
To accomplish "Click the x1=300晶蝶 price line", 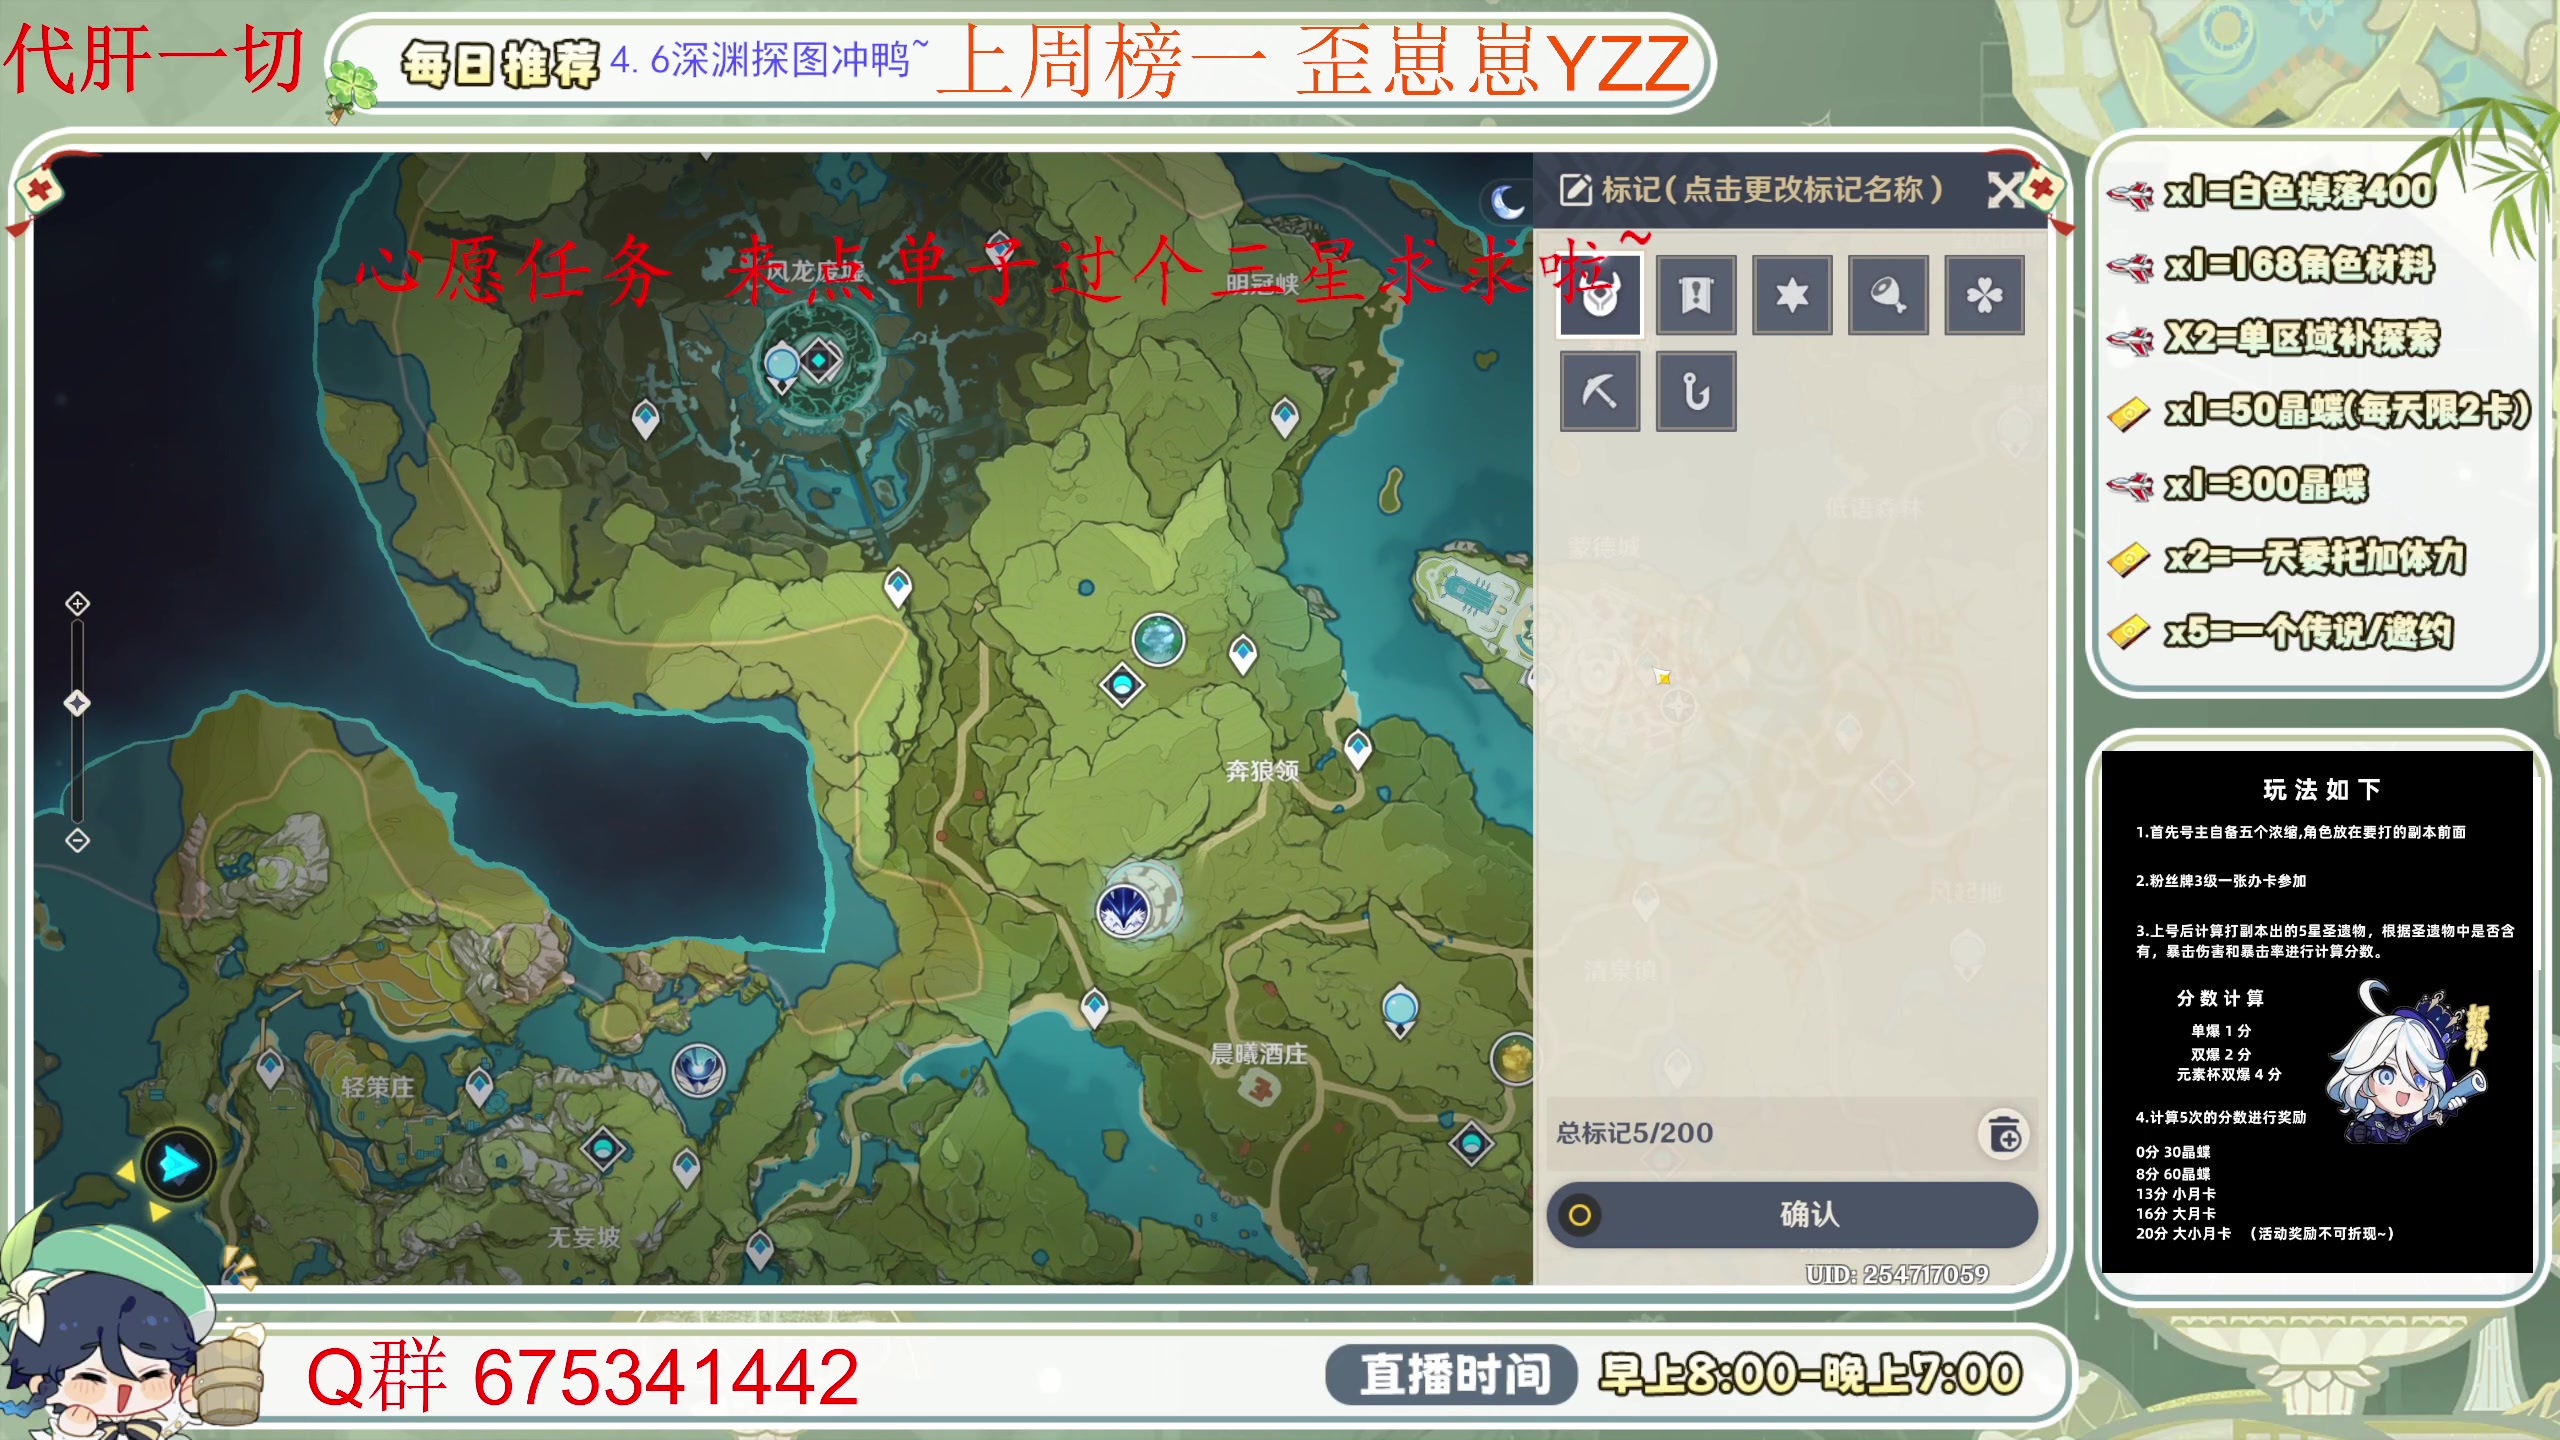I will click(x=2266, y=485).
